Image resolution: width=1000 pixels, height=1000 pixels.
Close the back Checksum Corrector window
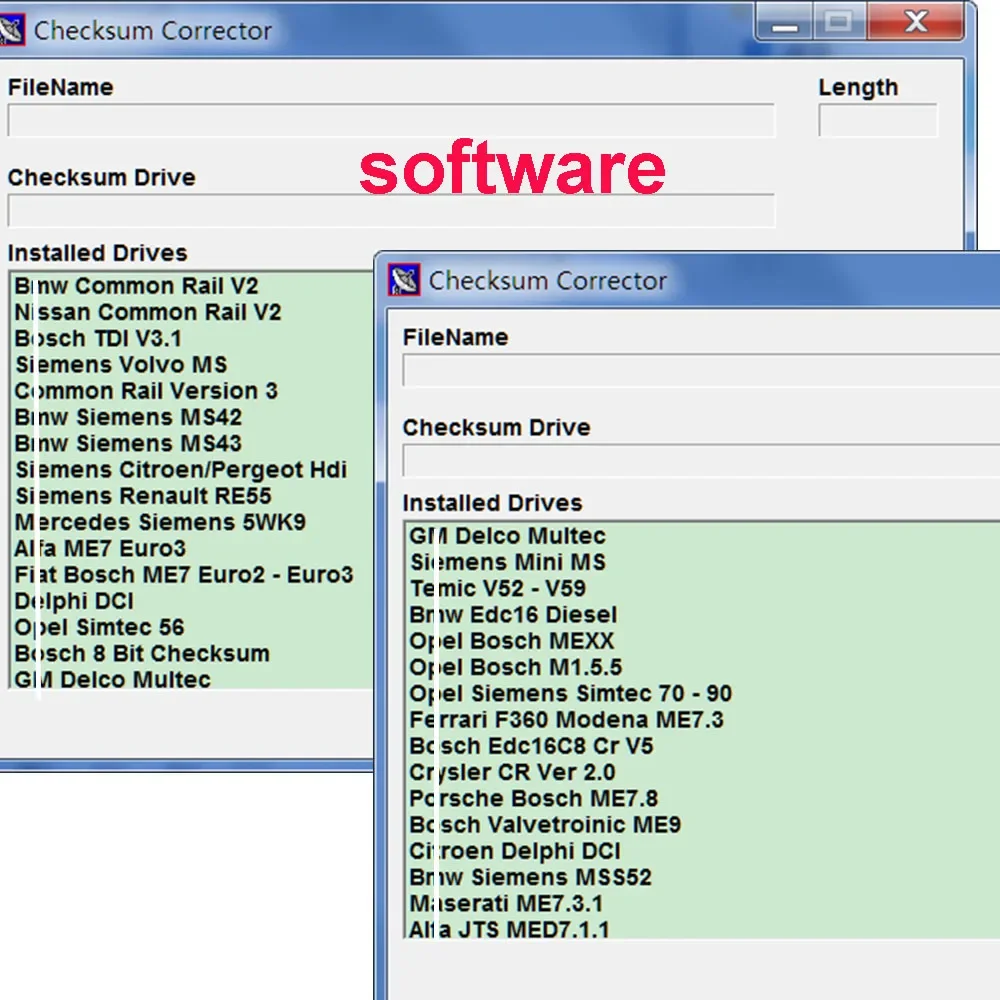click(x=915, y=23)
